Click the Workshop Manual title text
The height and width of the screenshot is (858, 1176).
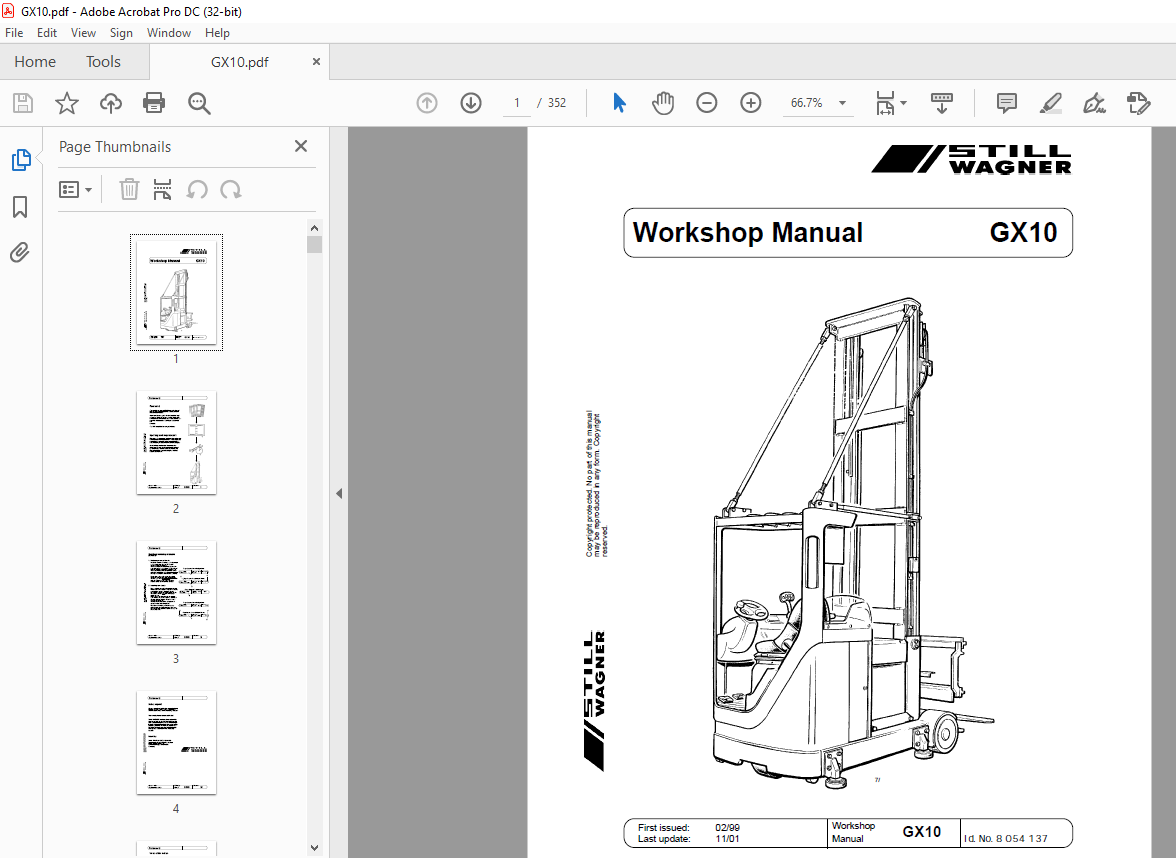(748, 232)
